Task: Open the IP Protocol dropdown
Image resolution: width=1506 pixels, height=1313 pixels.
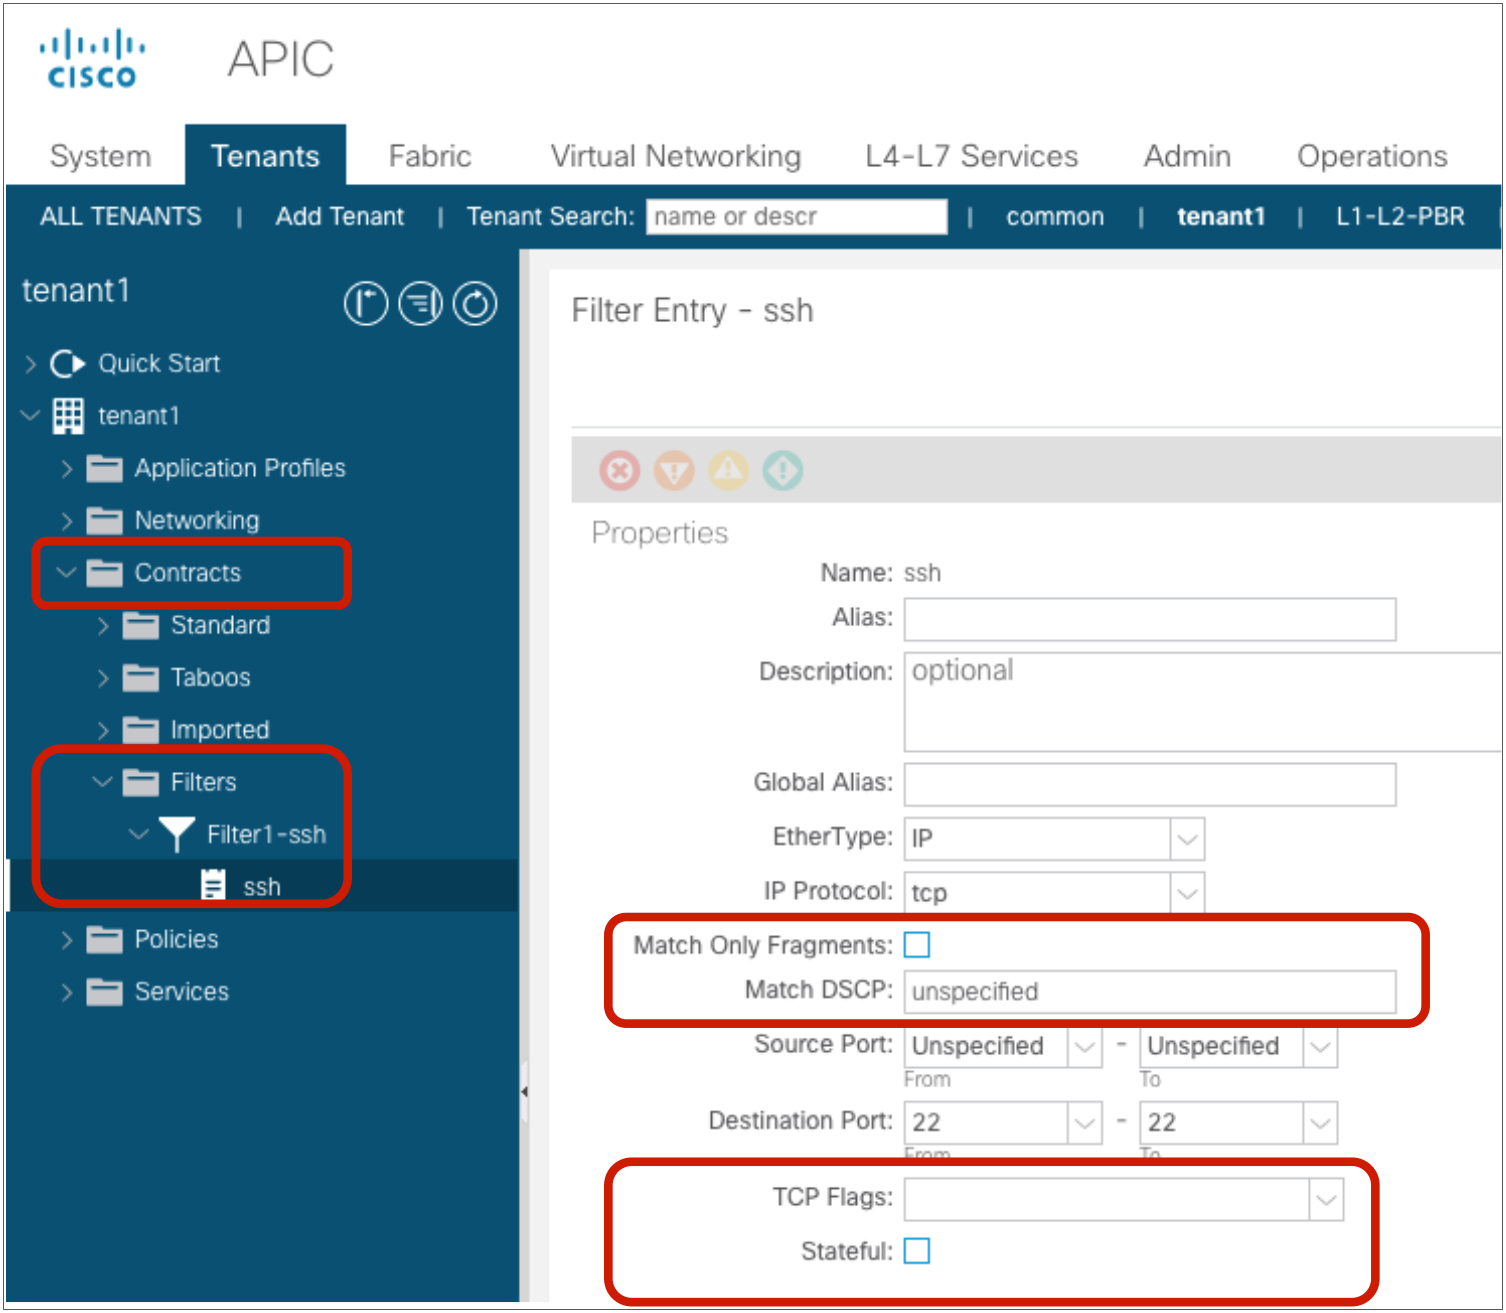Action: click(x=1187, y=893)
